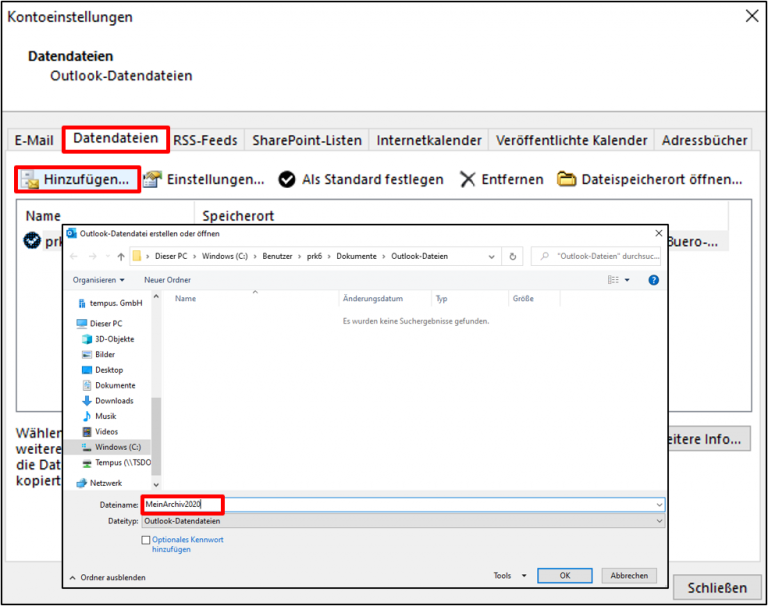This screenshot has height=606, width=768.
Task: Open the Organisieren menu
Action: point(98,280)
